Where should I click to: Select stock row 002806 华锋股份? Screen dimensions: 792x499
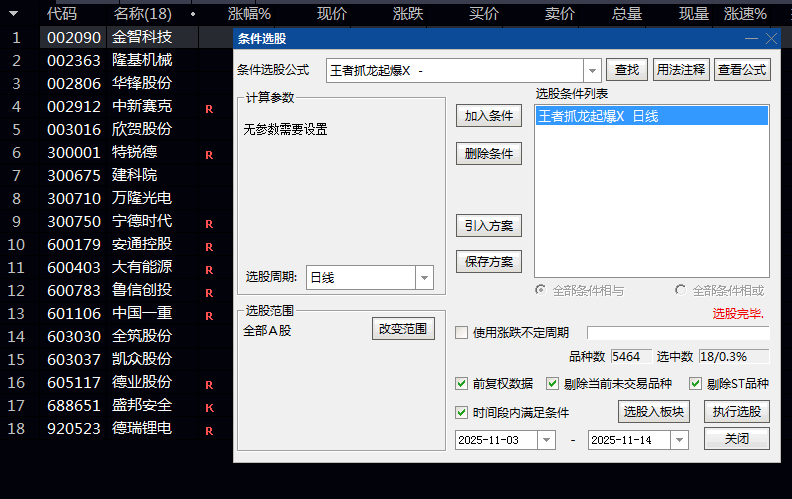tap(116, 83)
